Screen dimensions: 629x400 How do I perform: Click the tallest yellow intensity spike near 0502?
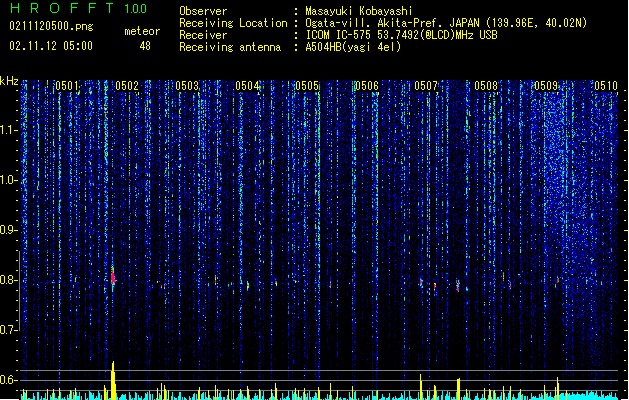[114, 380]
